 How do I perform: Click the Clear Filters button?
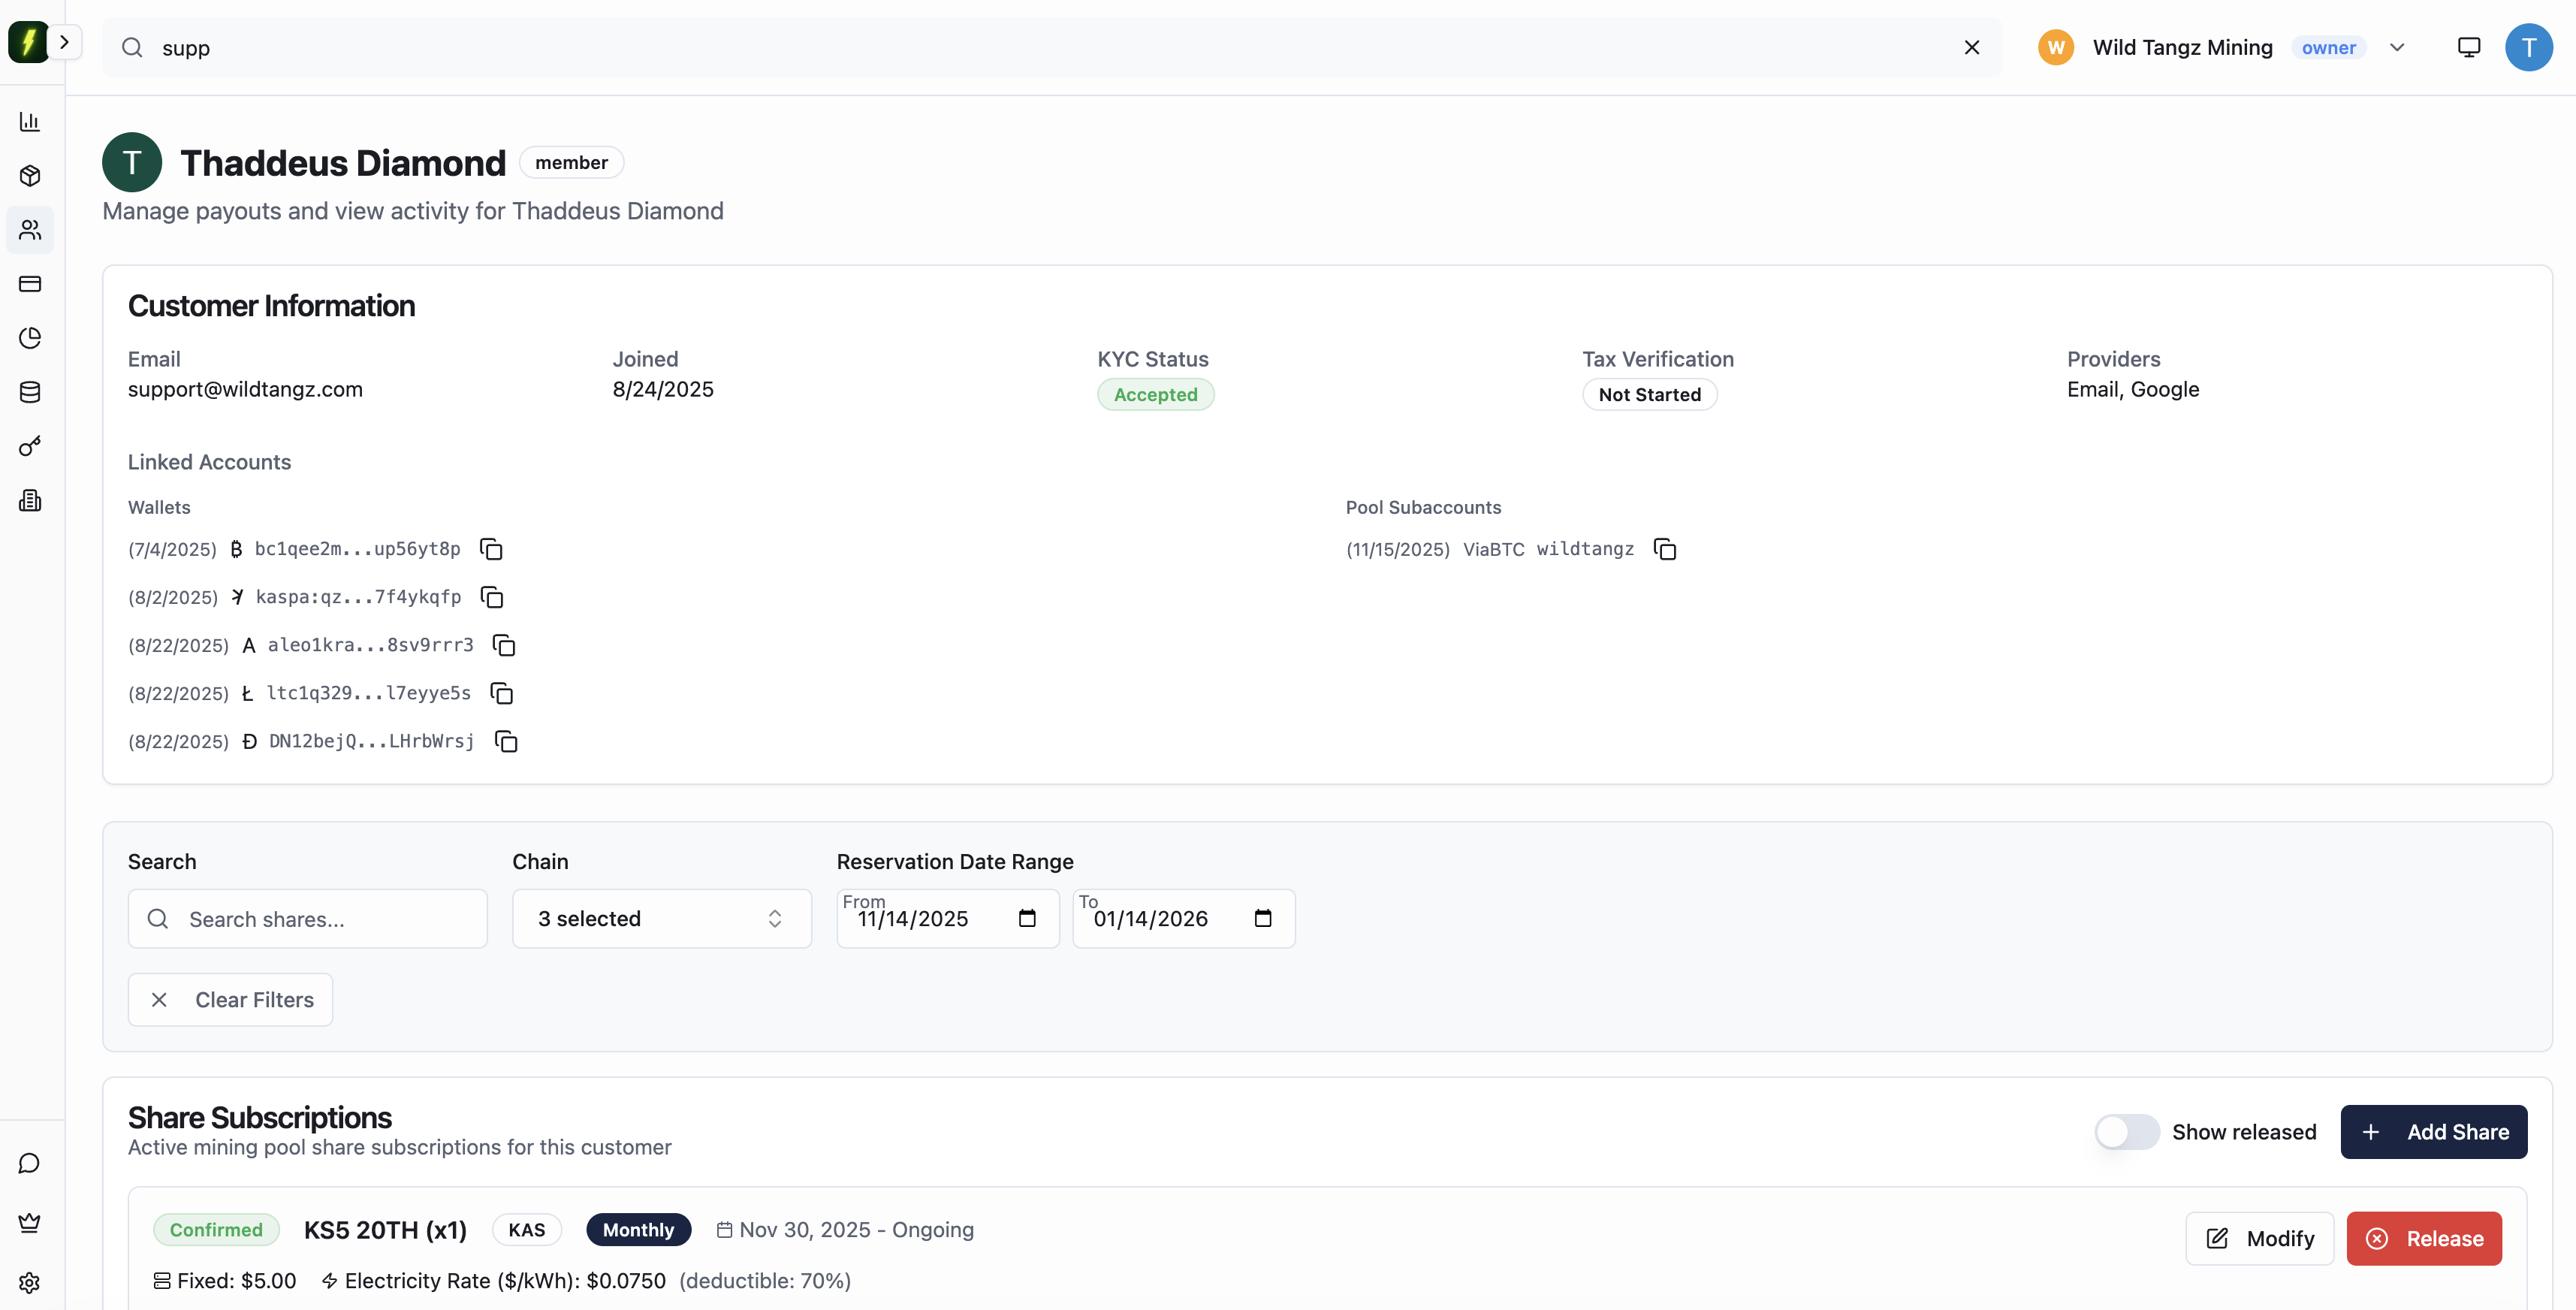[230, 999]
